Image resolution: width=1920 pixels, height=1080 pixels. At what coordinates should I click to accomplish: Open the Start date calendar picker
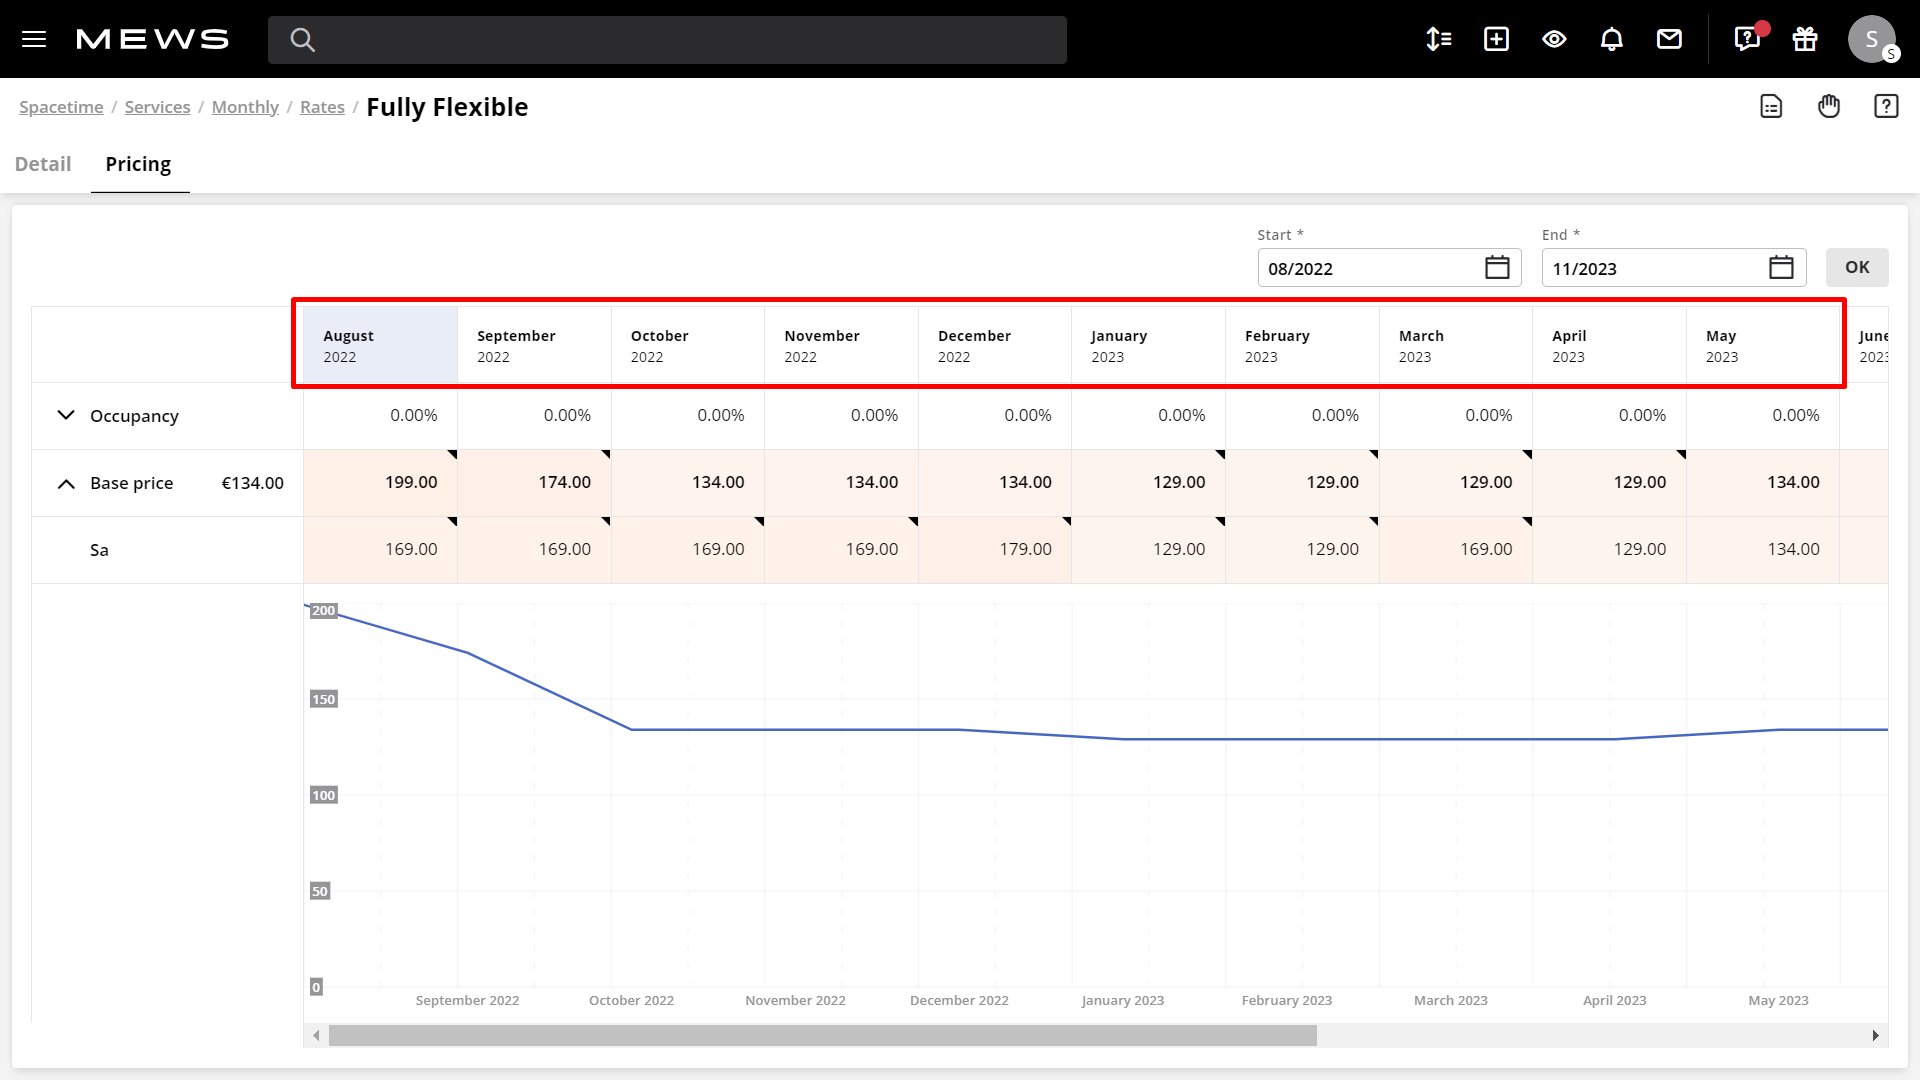coord(1497,267)
